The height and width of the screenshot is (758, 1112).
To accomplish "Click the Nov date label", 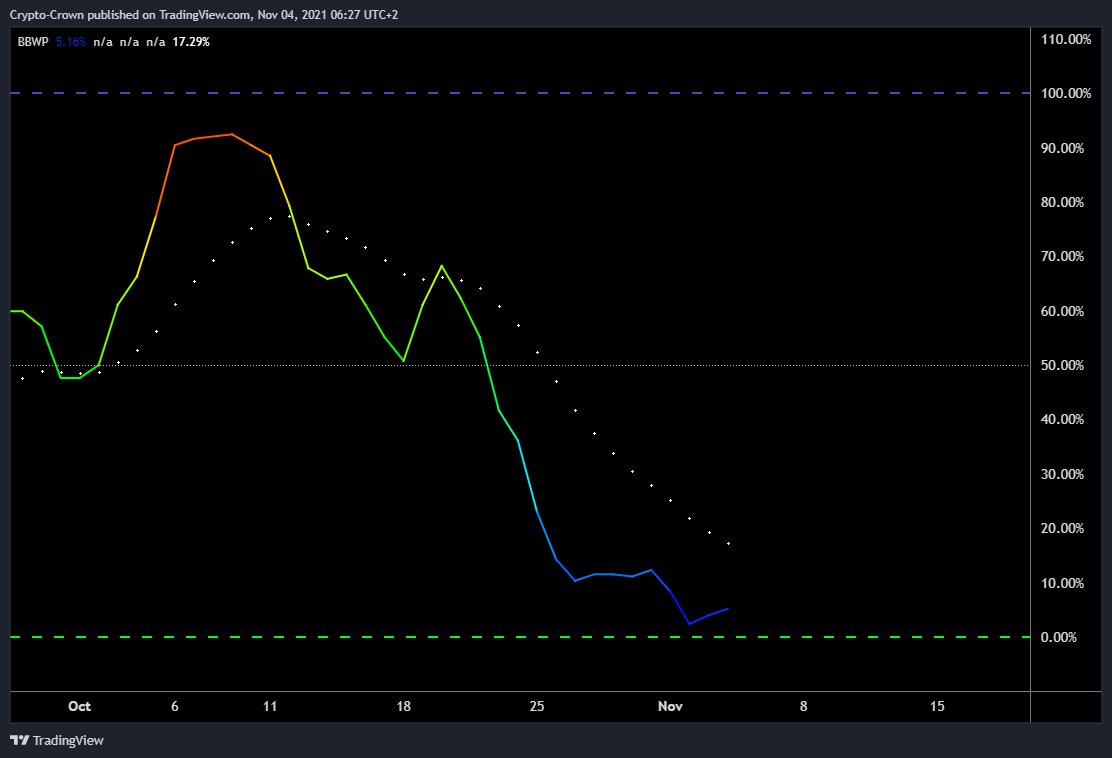I will [x=670, y=706].
